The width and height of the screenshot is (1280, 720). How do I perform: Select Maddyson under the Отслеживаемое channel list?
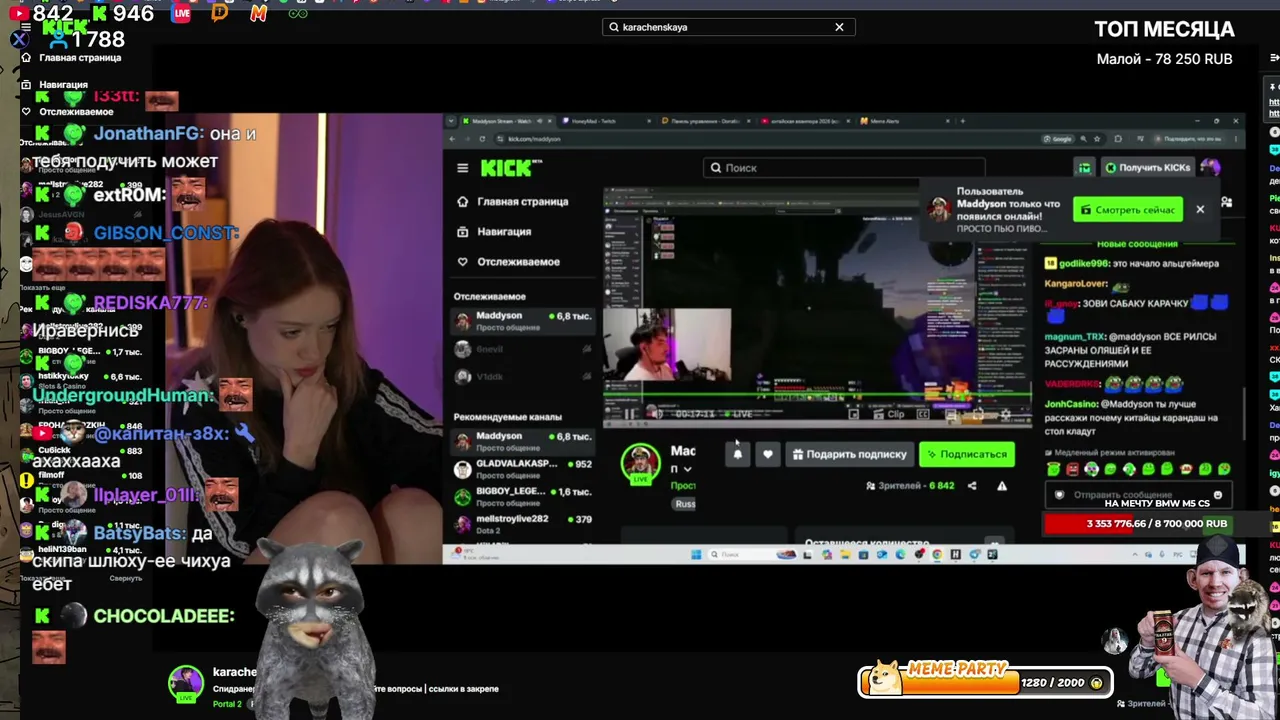pos(522,320)
